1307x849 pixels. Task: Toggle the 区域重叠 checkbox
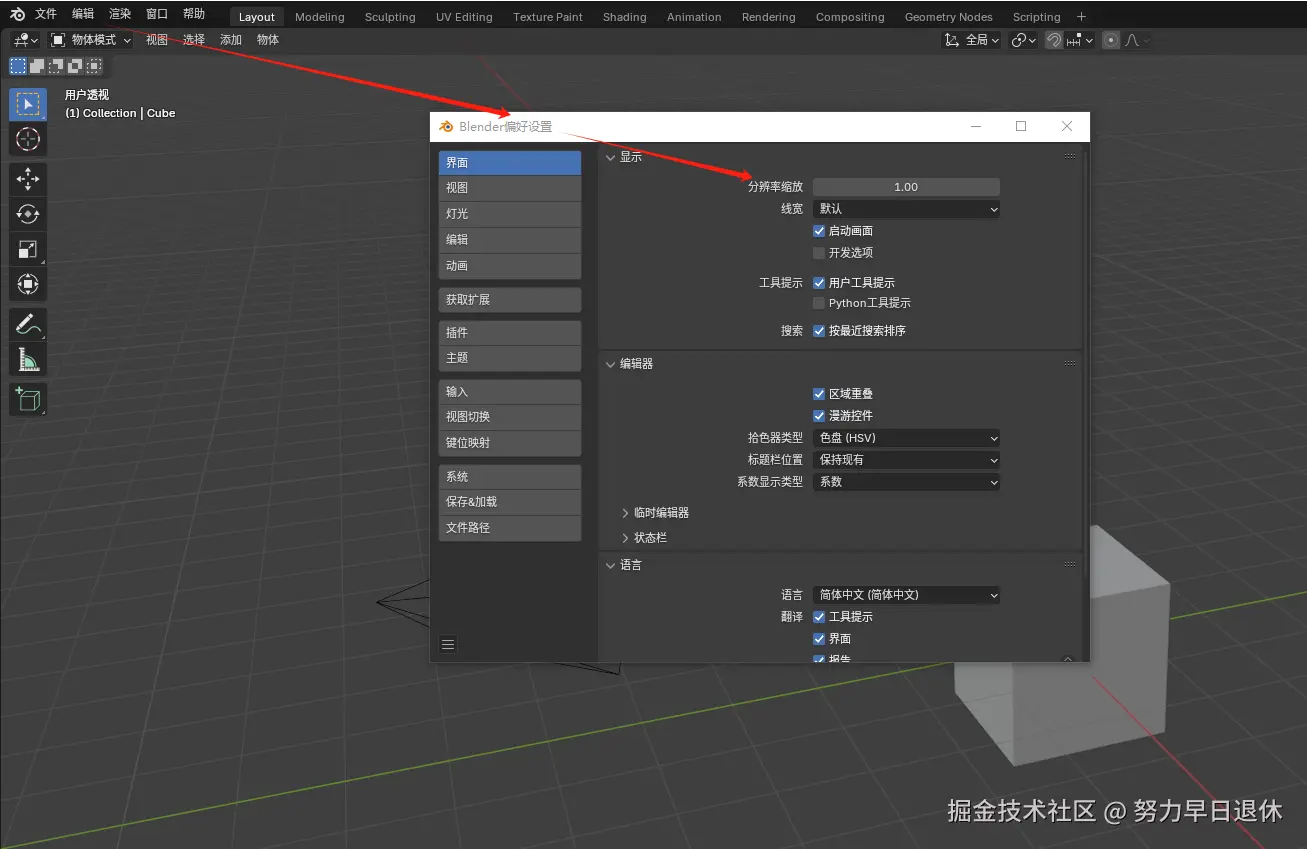pos(819,394)
